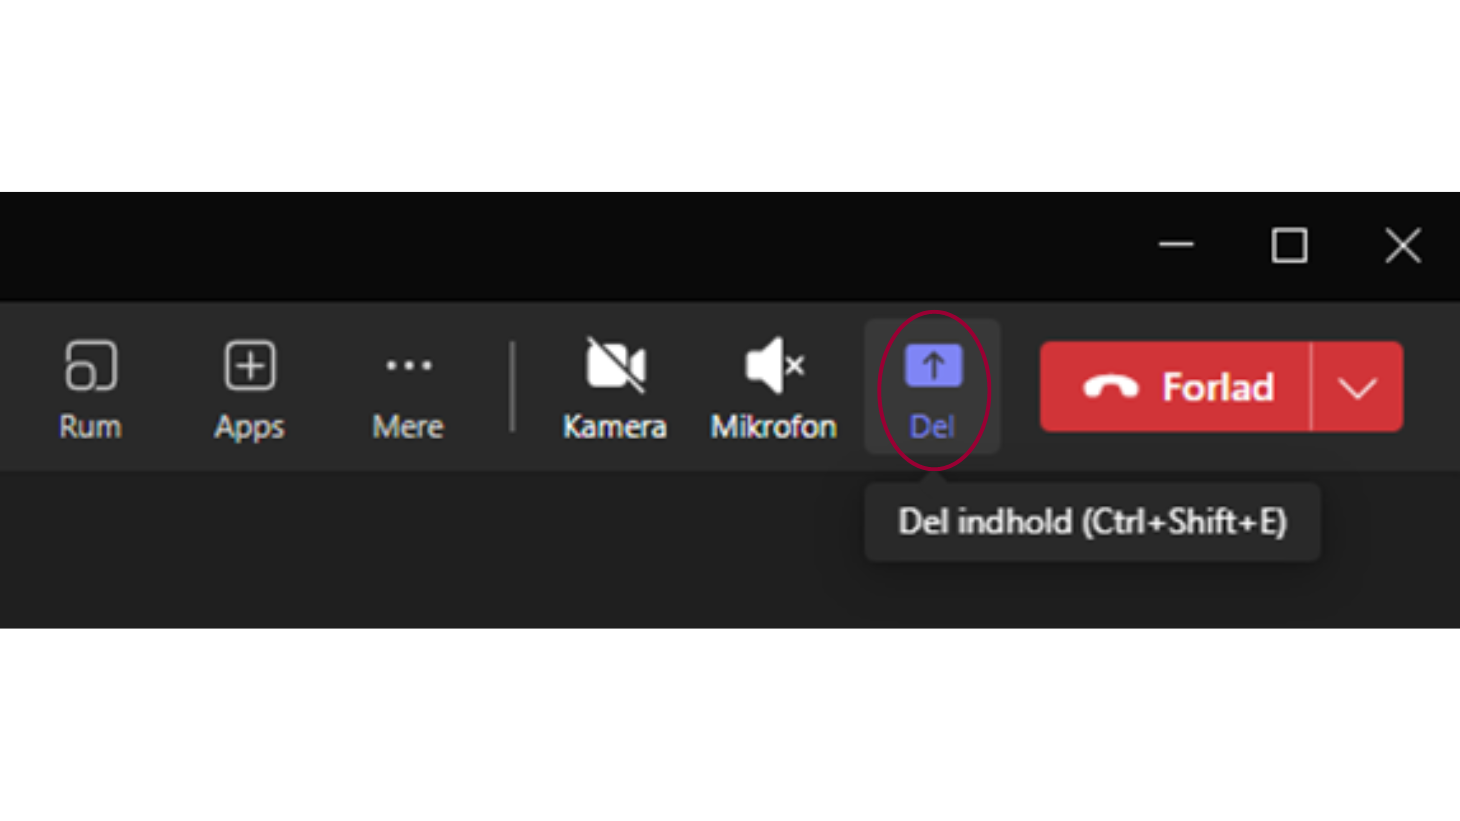Screen dimensions: 1460x821
Task: Turn on the crossed-out Kamera icon
Action: (615, 365)
